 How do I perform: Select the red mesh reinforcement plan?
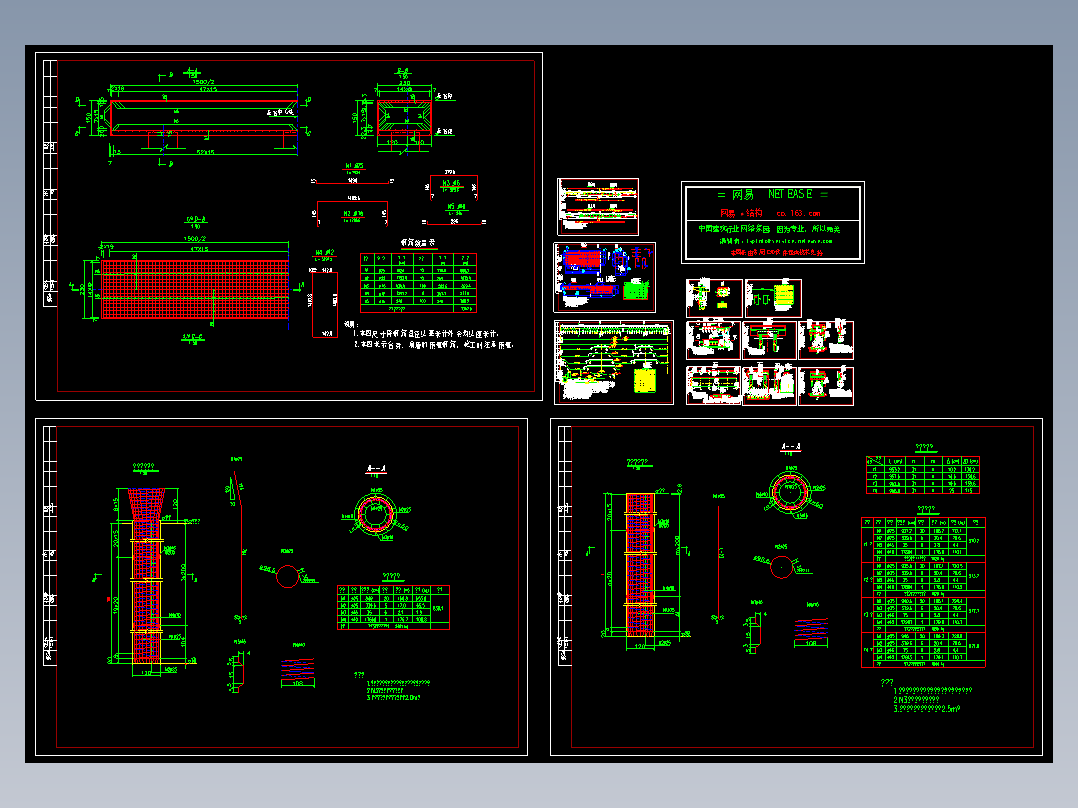(x=195, y=289)
